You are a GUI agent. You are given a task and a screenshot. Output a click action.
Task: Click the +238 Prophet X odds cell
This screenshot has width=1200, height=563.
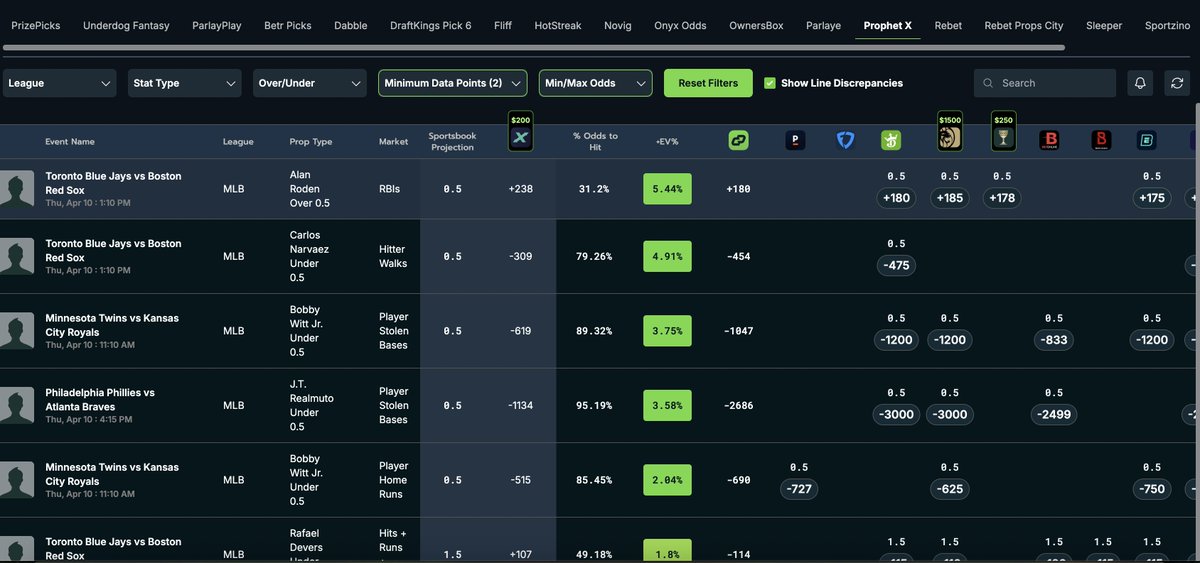click(520, 189)
